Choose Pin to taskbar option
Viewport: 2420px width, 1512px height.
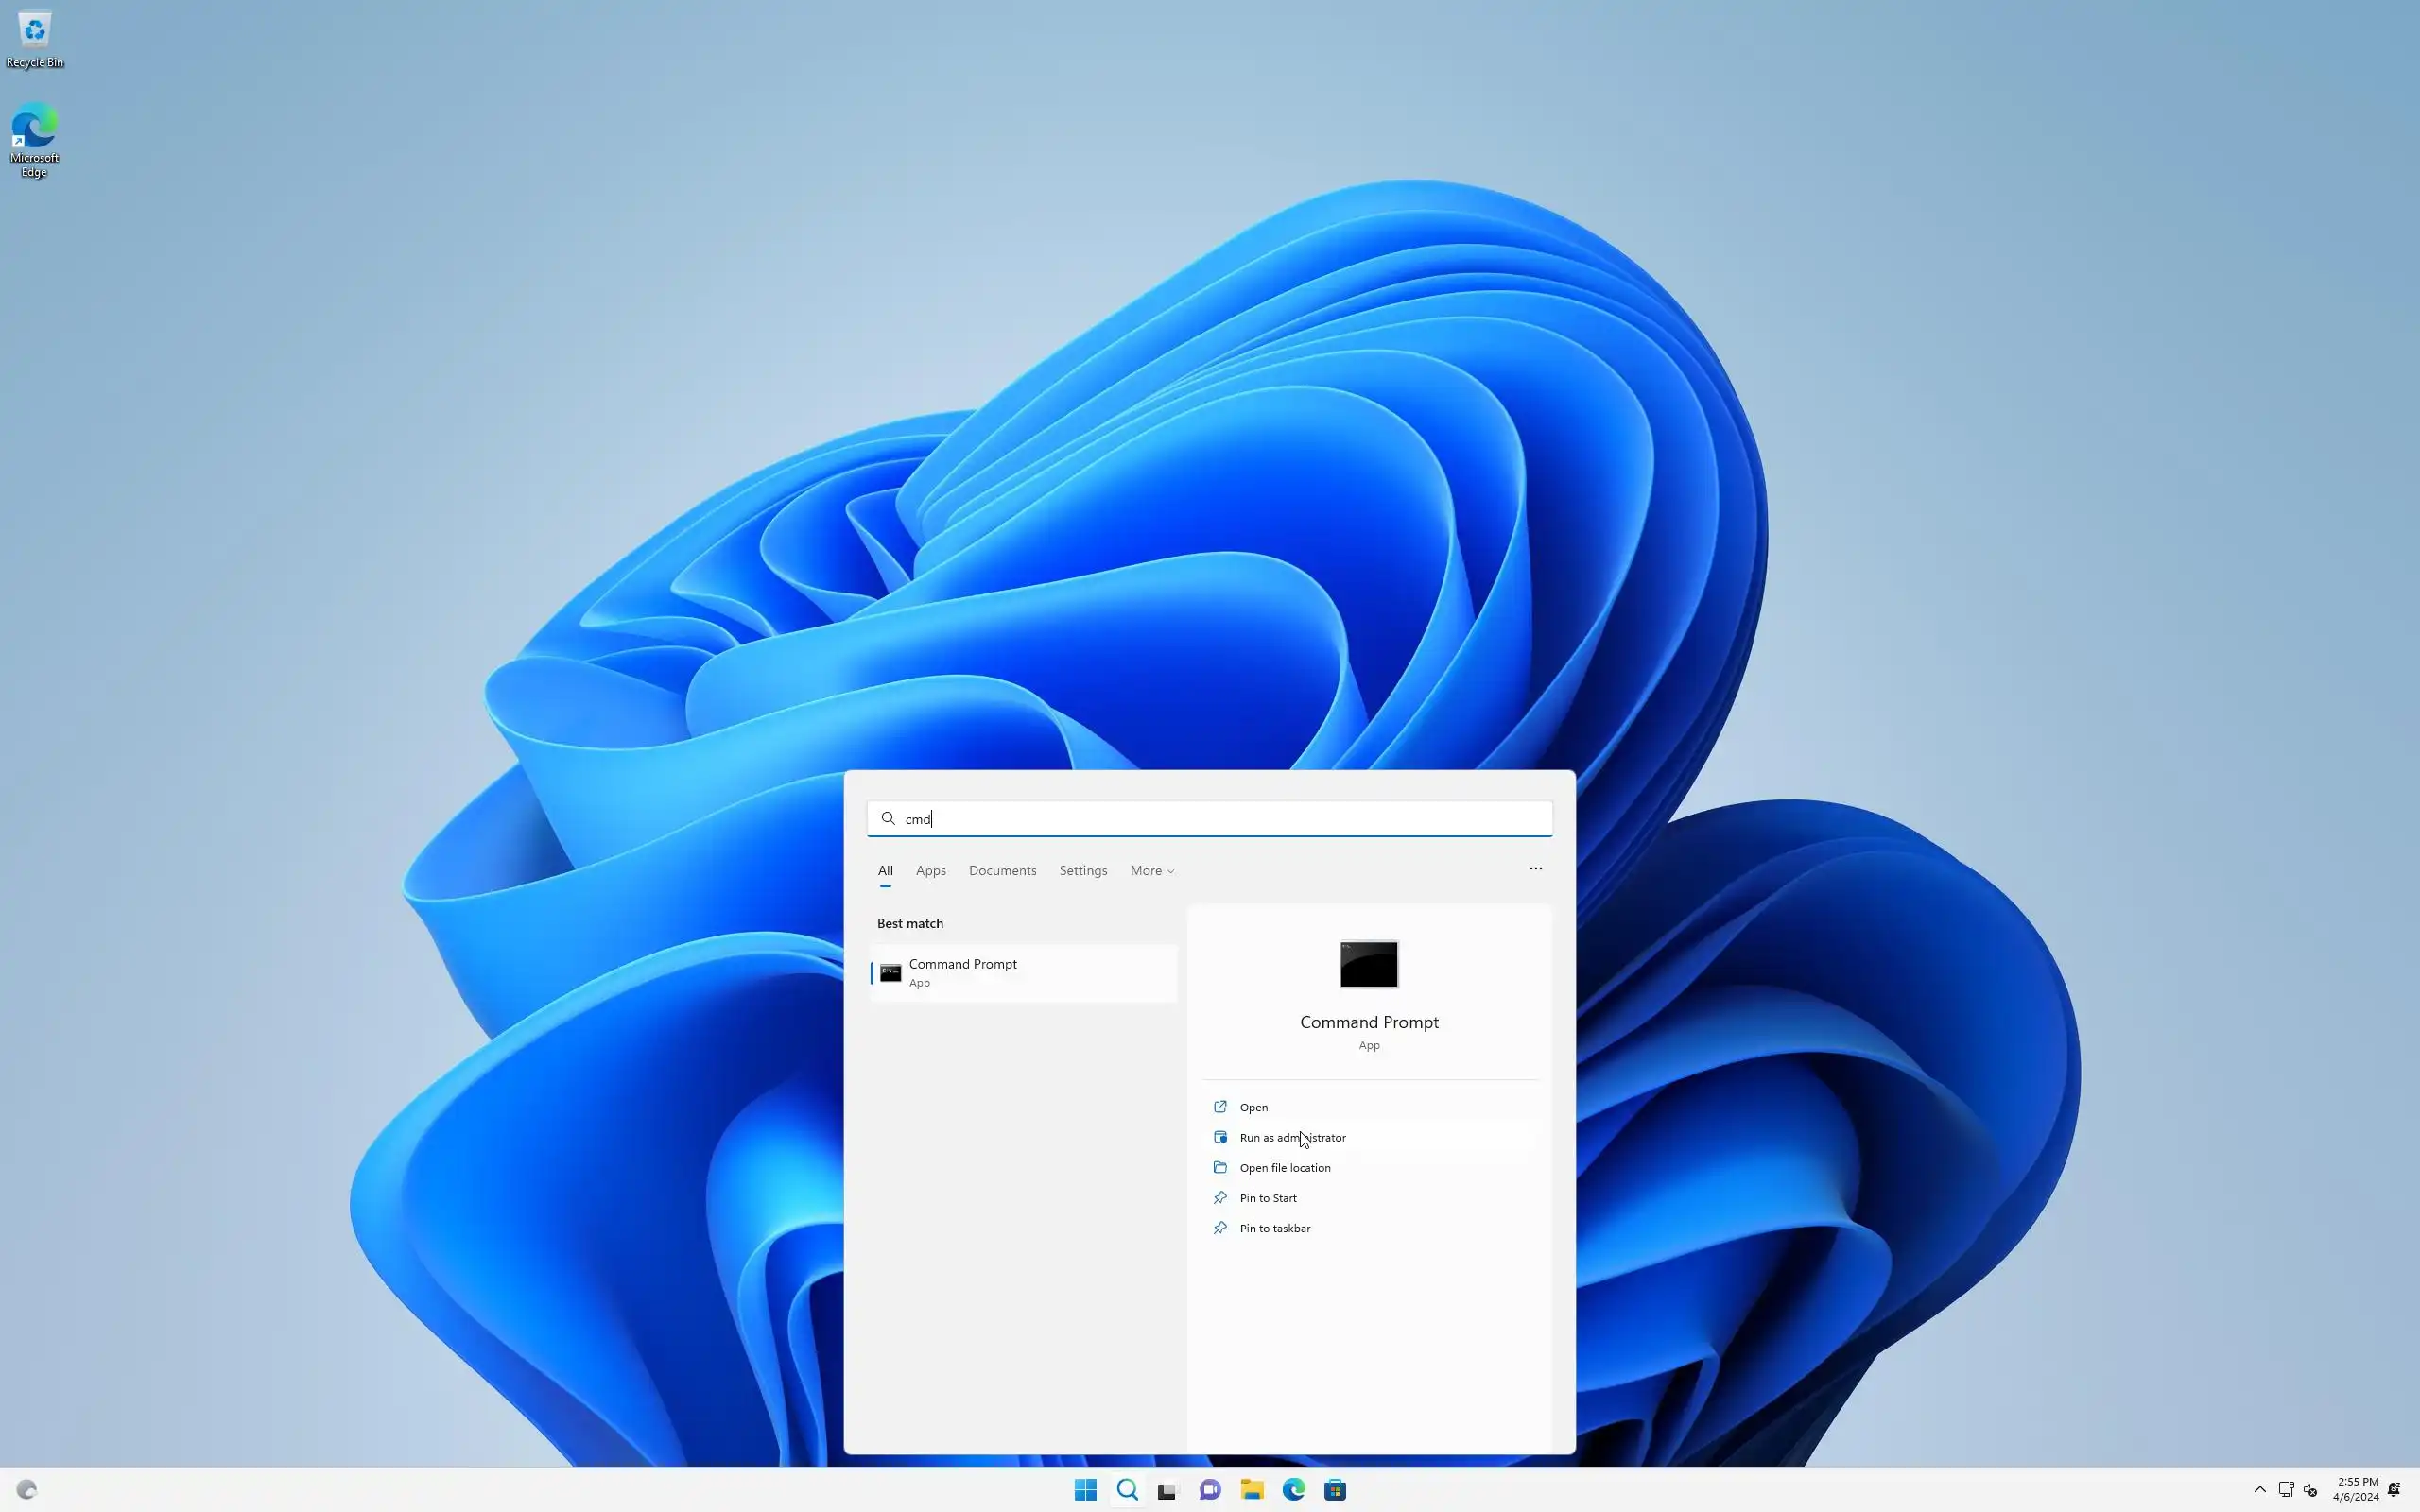[1274, 1228]
